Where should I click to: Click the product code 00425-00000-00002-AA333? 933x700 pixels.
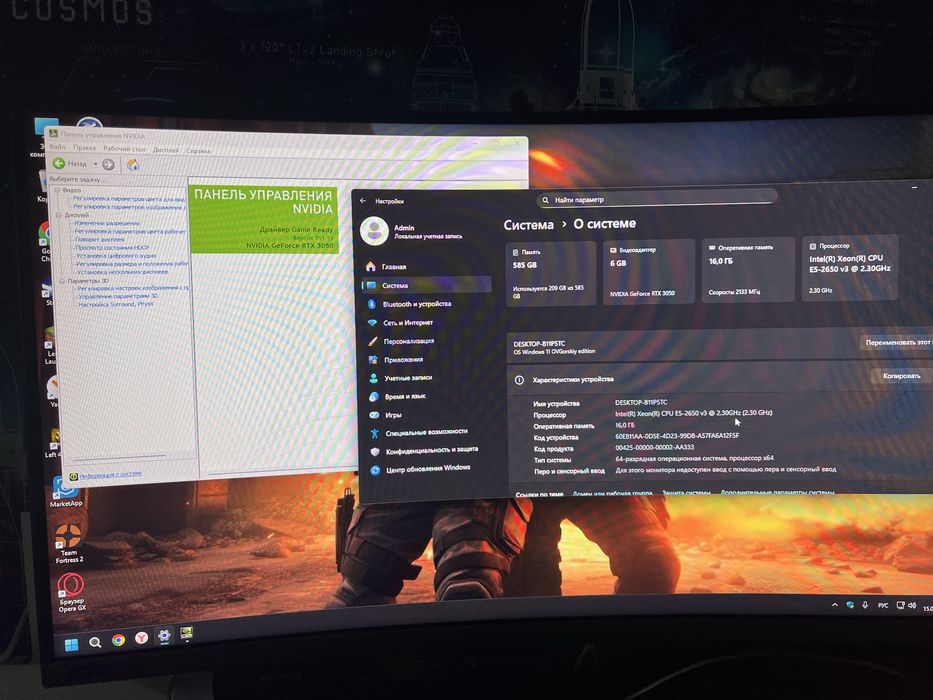pyautogui.click(x=655, y=448)
